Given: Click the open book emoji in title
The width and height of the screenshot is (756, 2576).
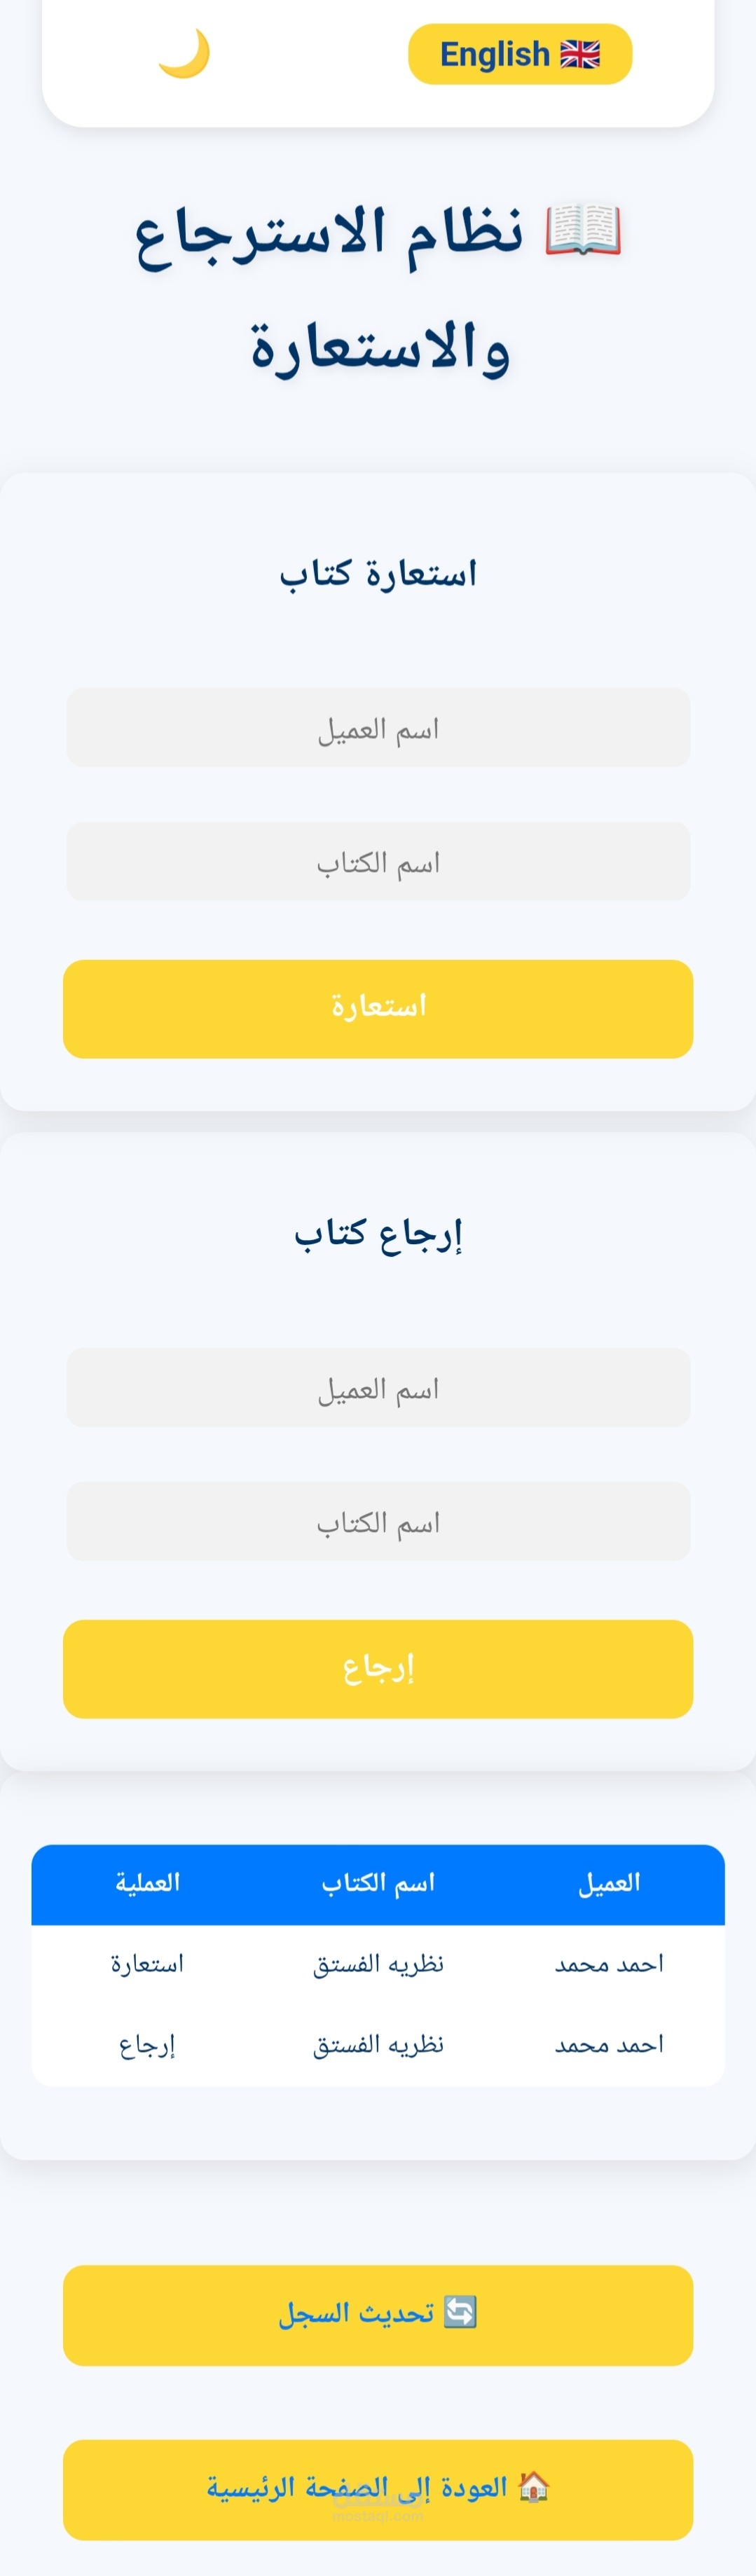Looking at the screenshot, I should tap(583, 231).
